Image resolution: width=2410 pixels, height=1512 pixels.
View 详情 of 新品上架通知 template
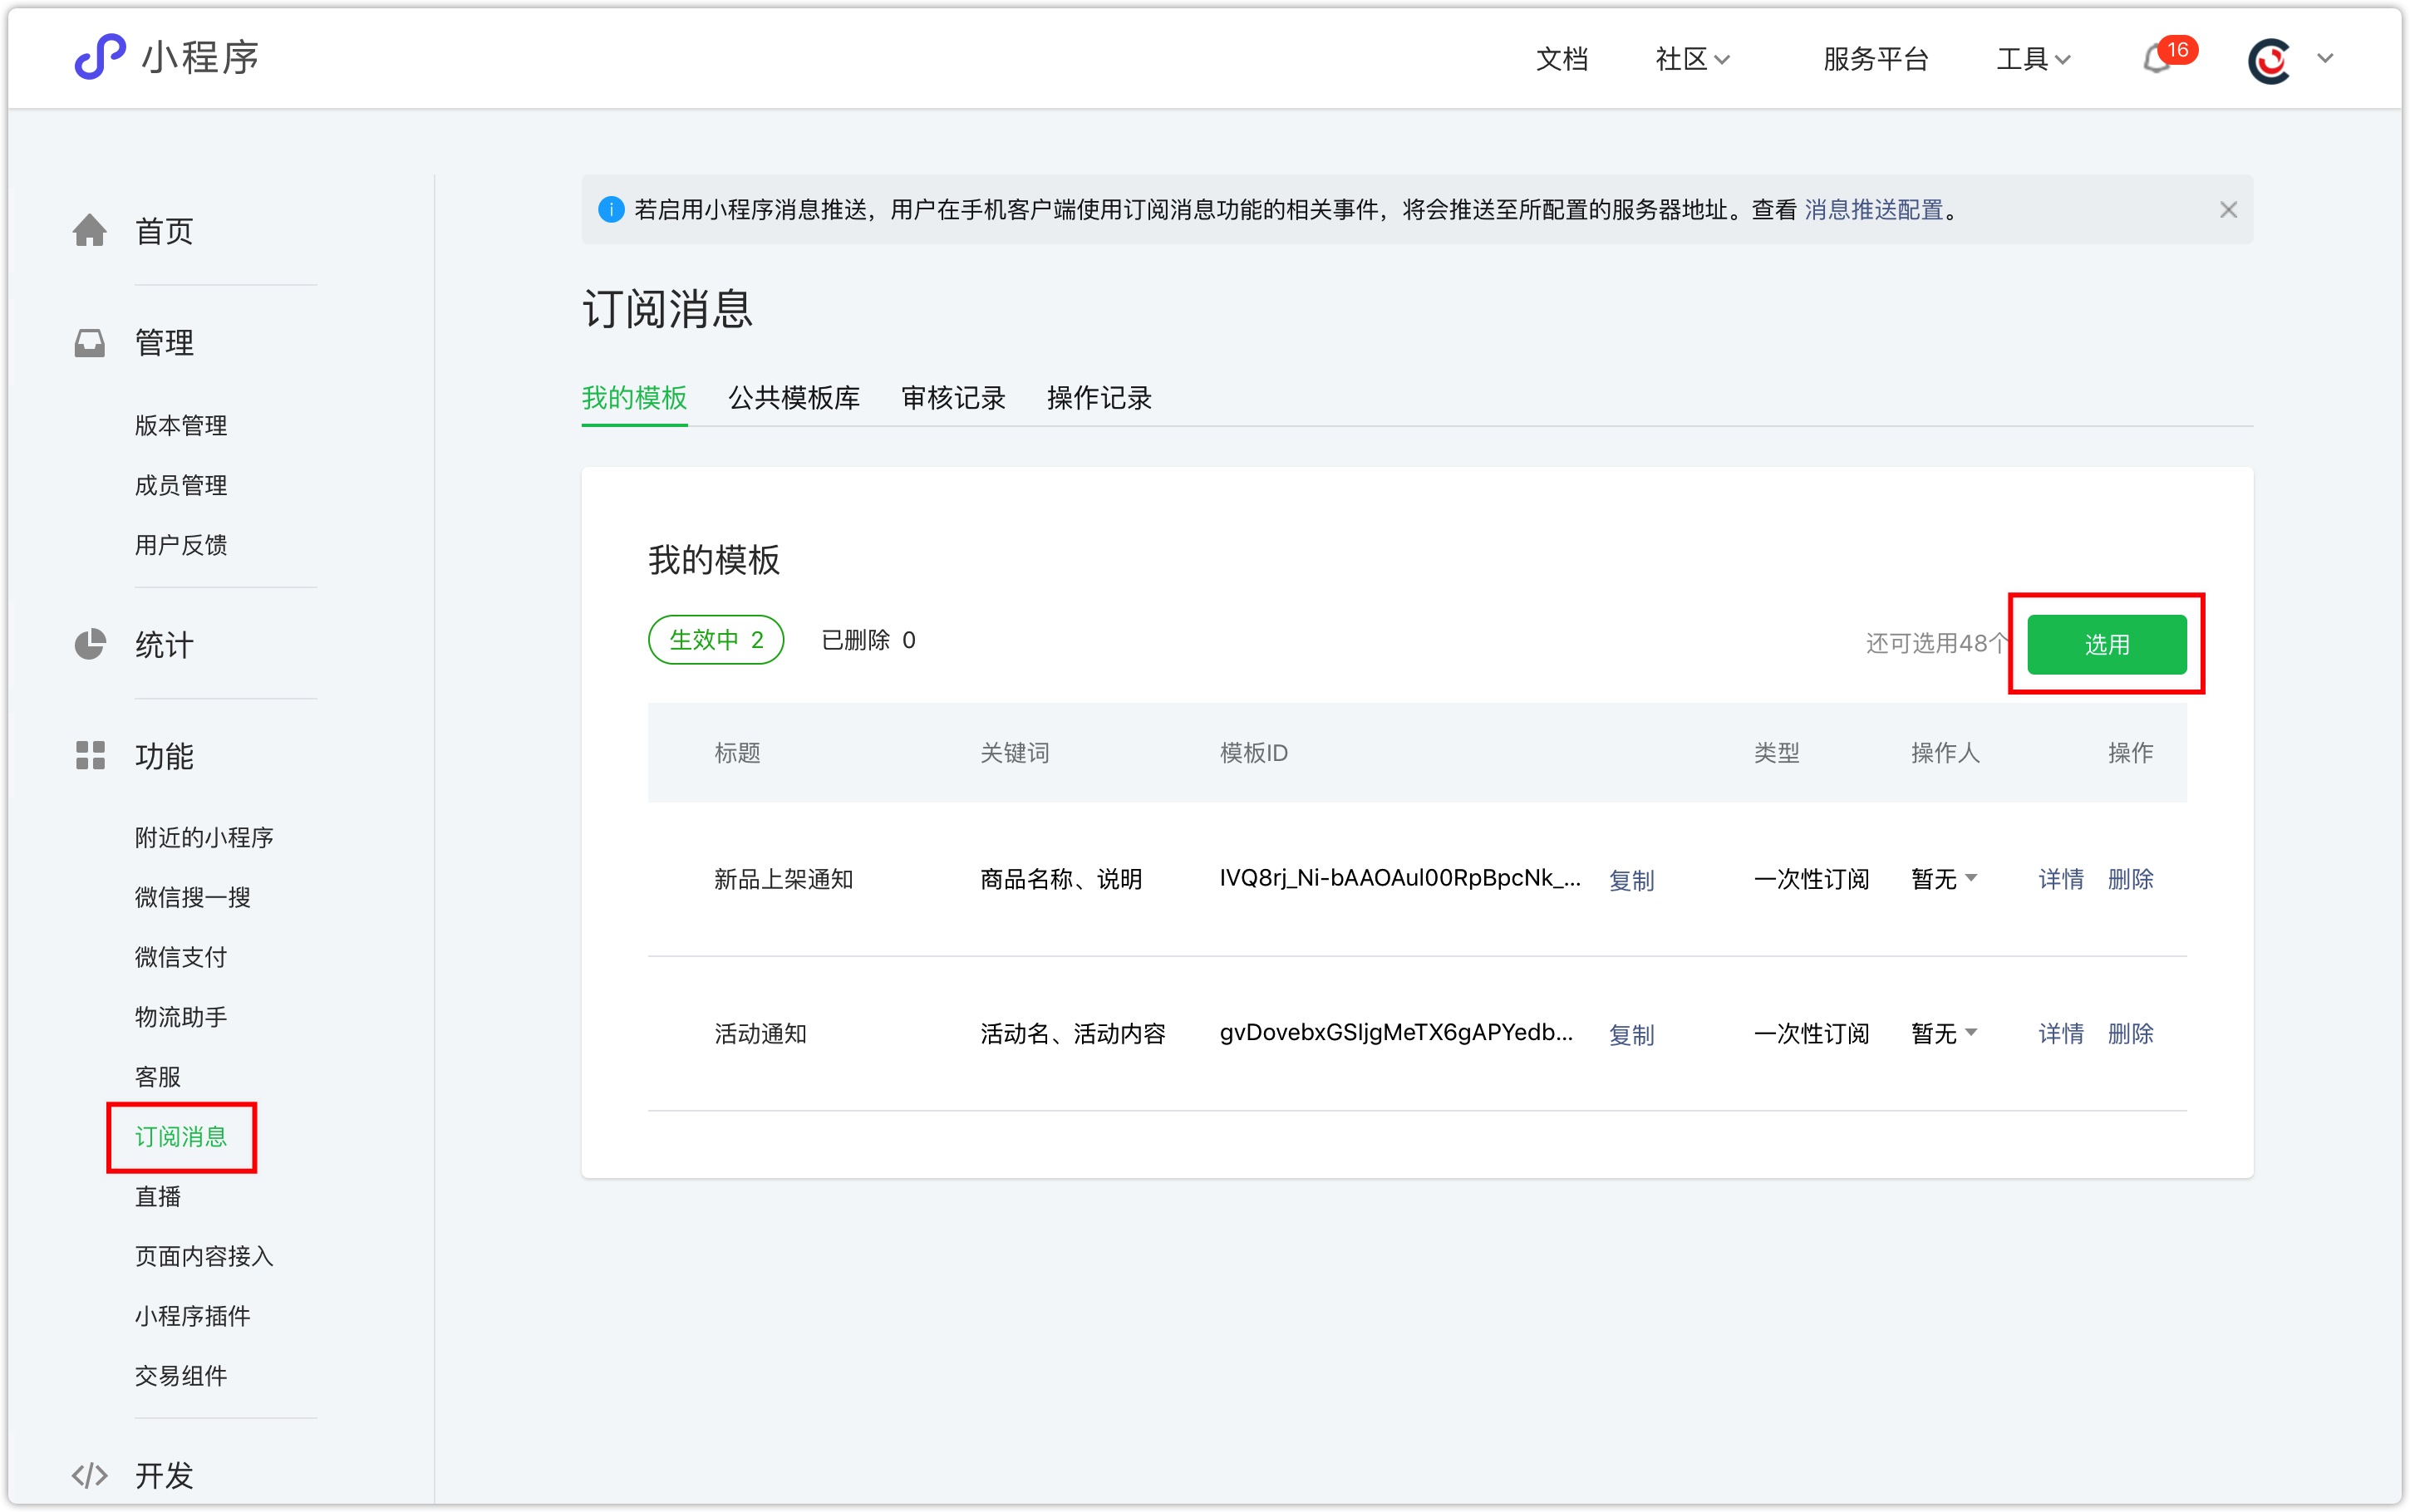click(2061, 879)
